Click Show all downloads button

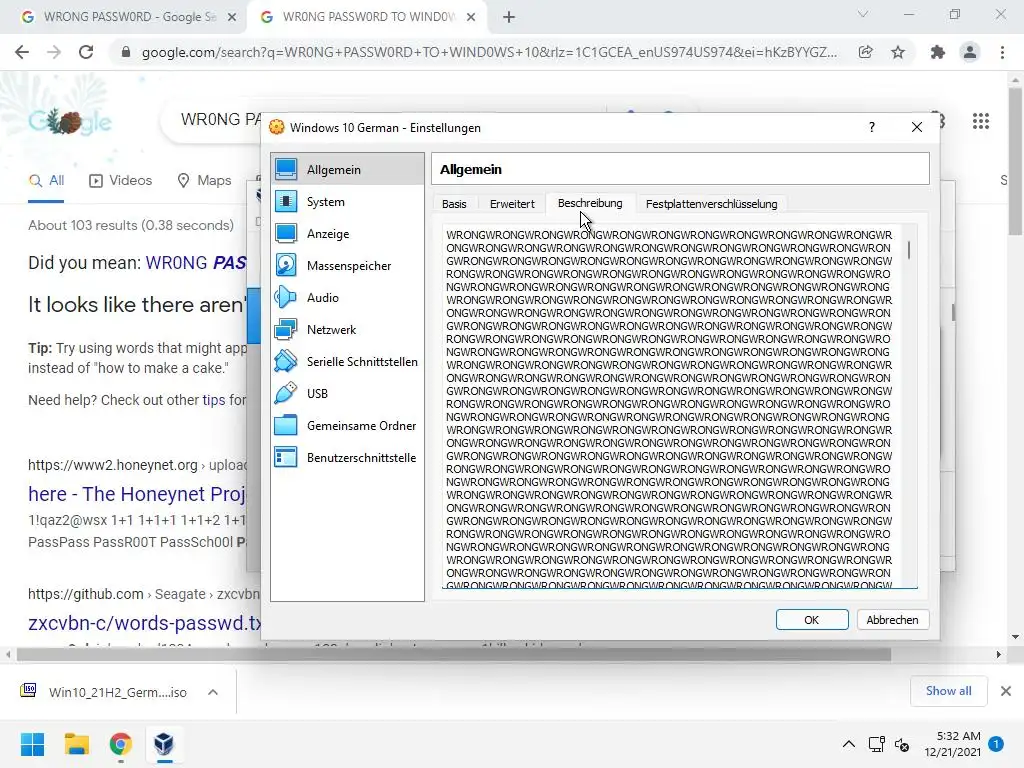[948, 691]
